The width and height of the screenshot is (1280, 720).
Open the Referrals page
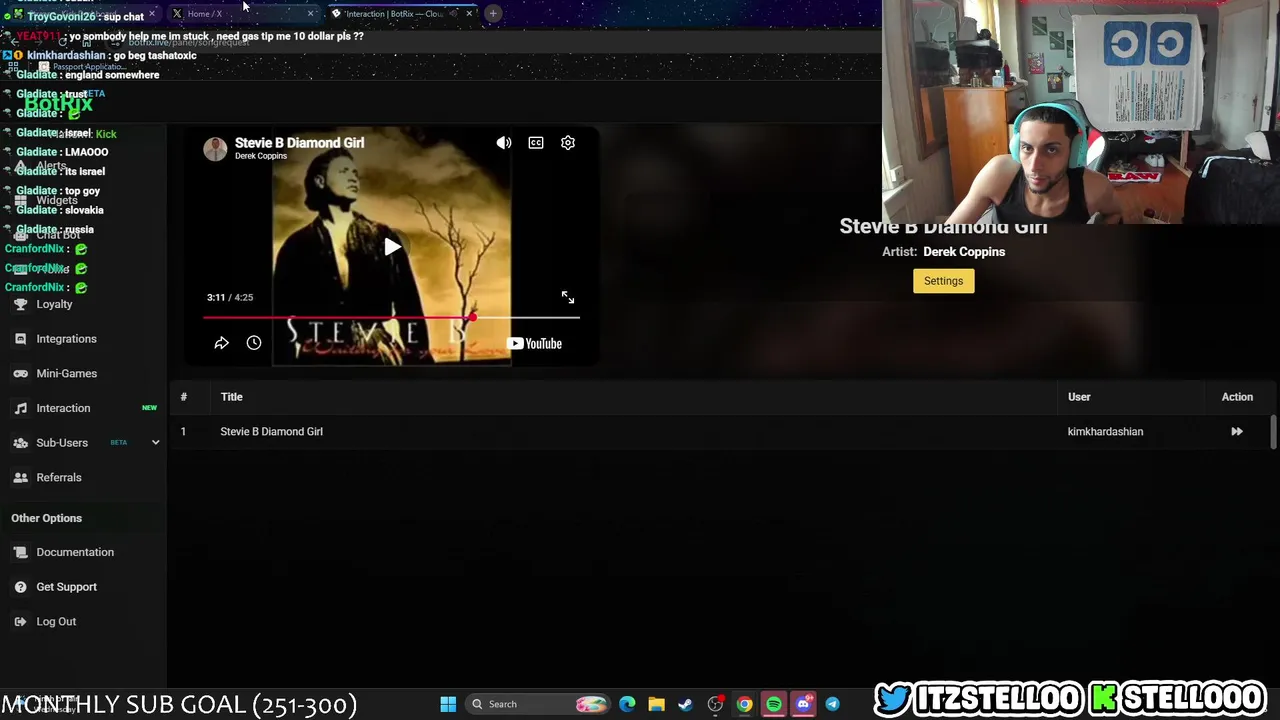point(58,478)
